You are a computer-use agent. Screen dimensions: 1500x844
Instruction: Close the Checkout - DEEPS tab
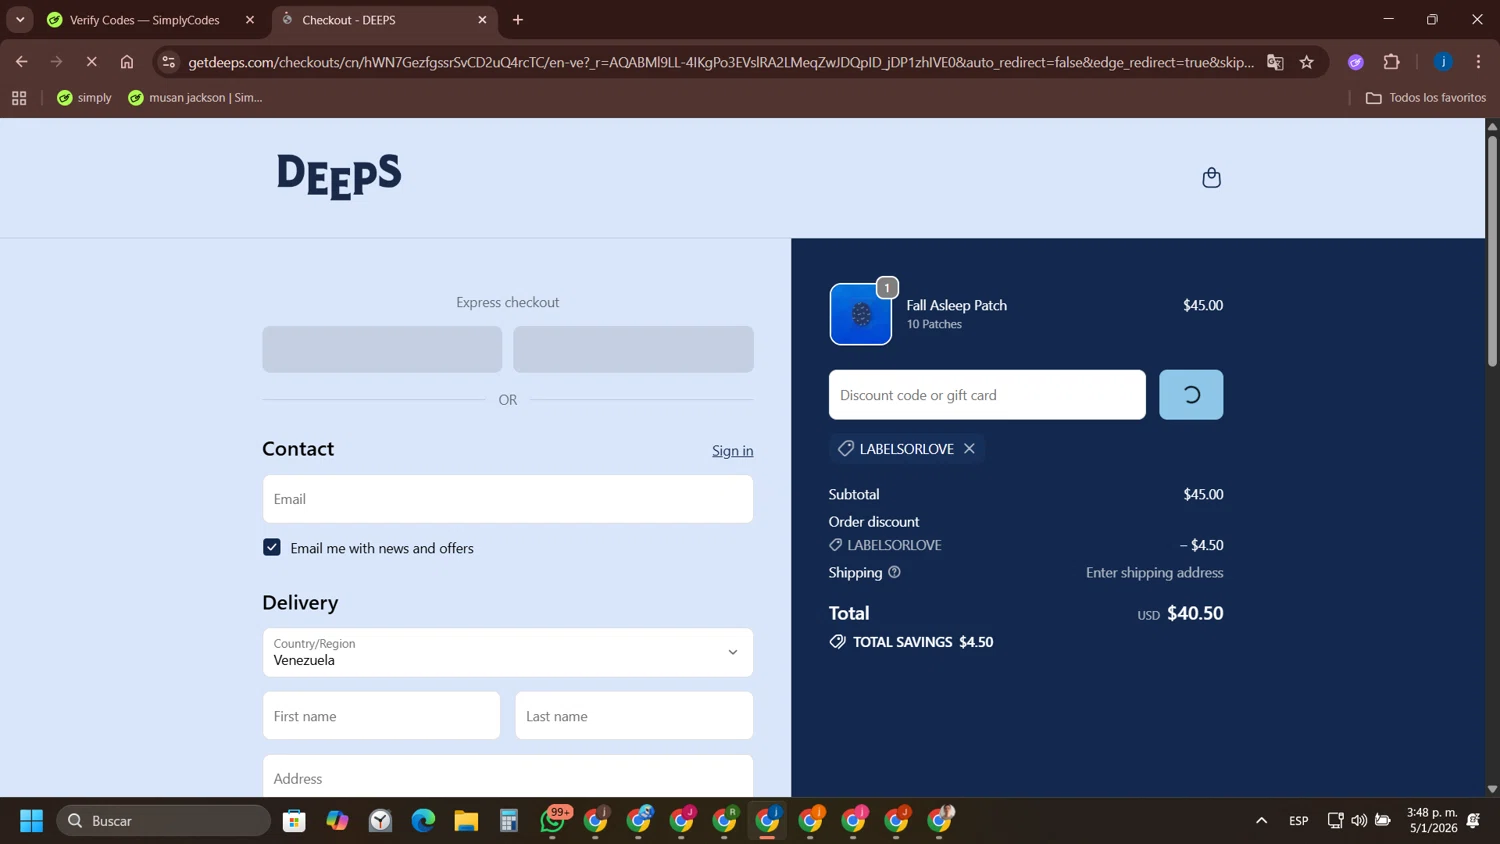pos(482,20)
